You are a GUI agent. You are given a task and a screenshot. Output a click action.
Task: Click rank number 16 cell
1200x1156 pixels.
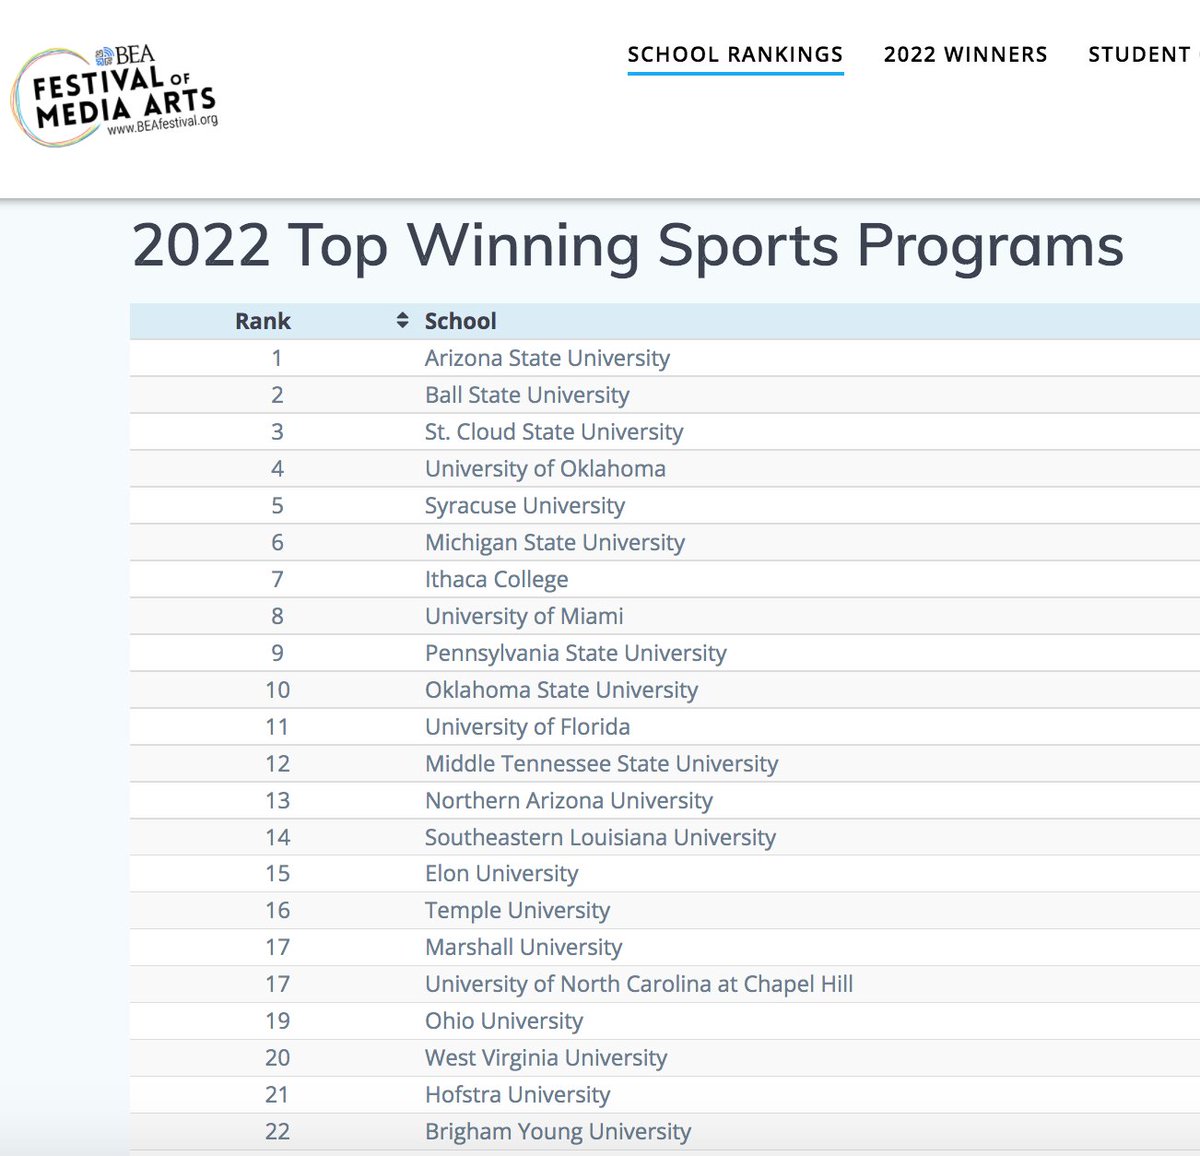point(277,911)
